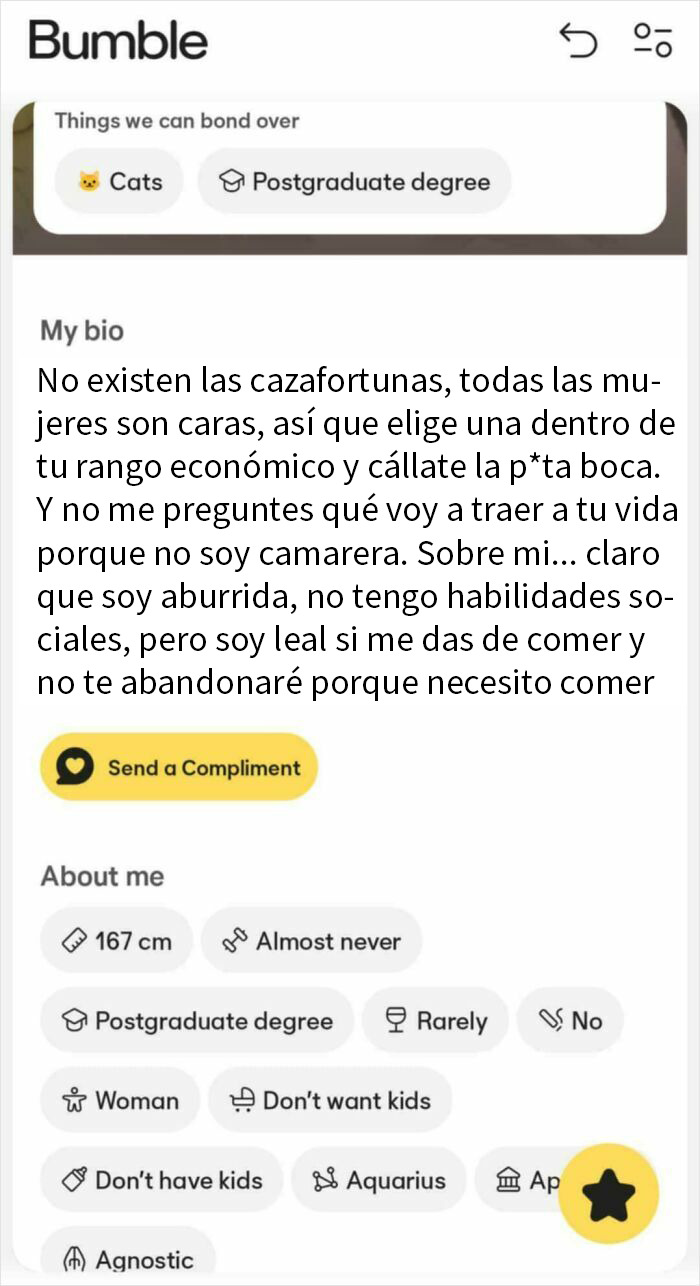This screenshot has width=700, height=1286.
Task: Click the cat face icon on the Cats badge
Action: 91,181
